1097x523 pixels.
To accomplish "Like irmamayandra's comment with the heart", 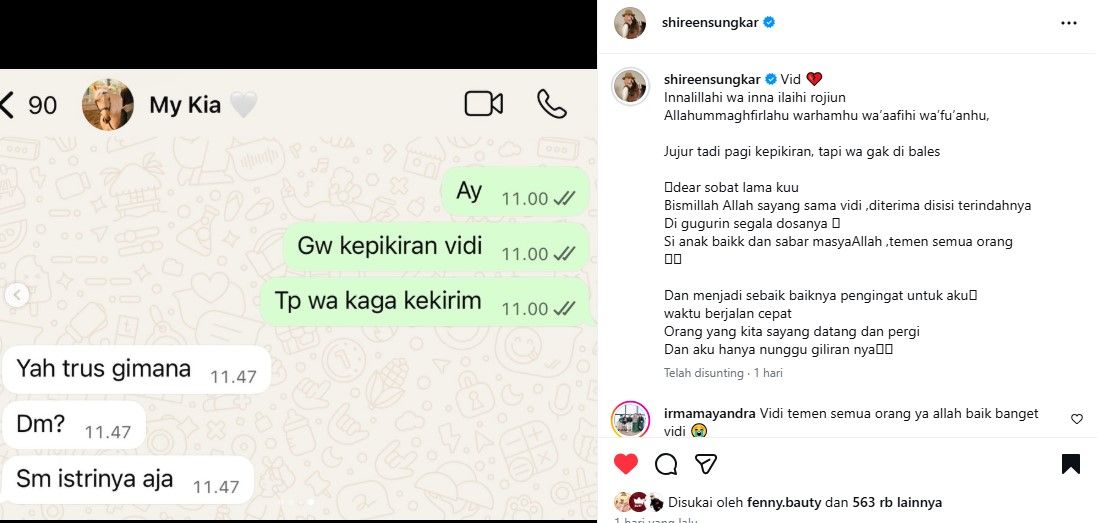I will 1077,420.
